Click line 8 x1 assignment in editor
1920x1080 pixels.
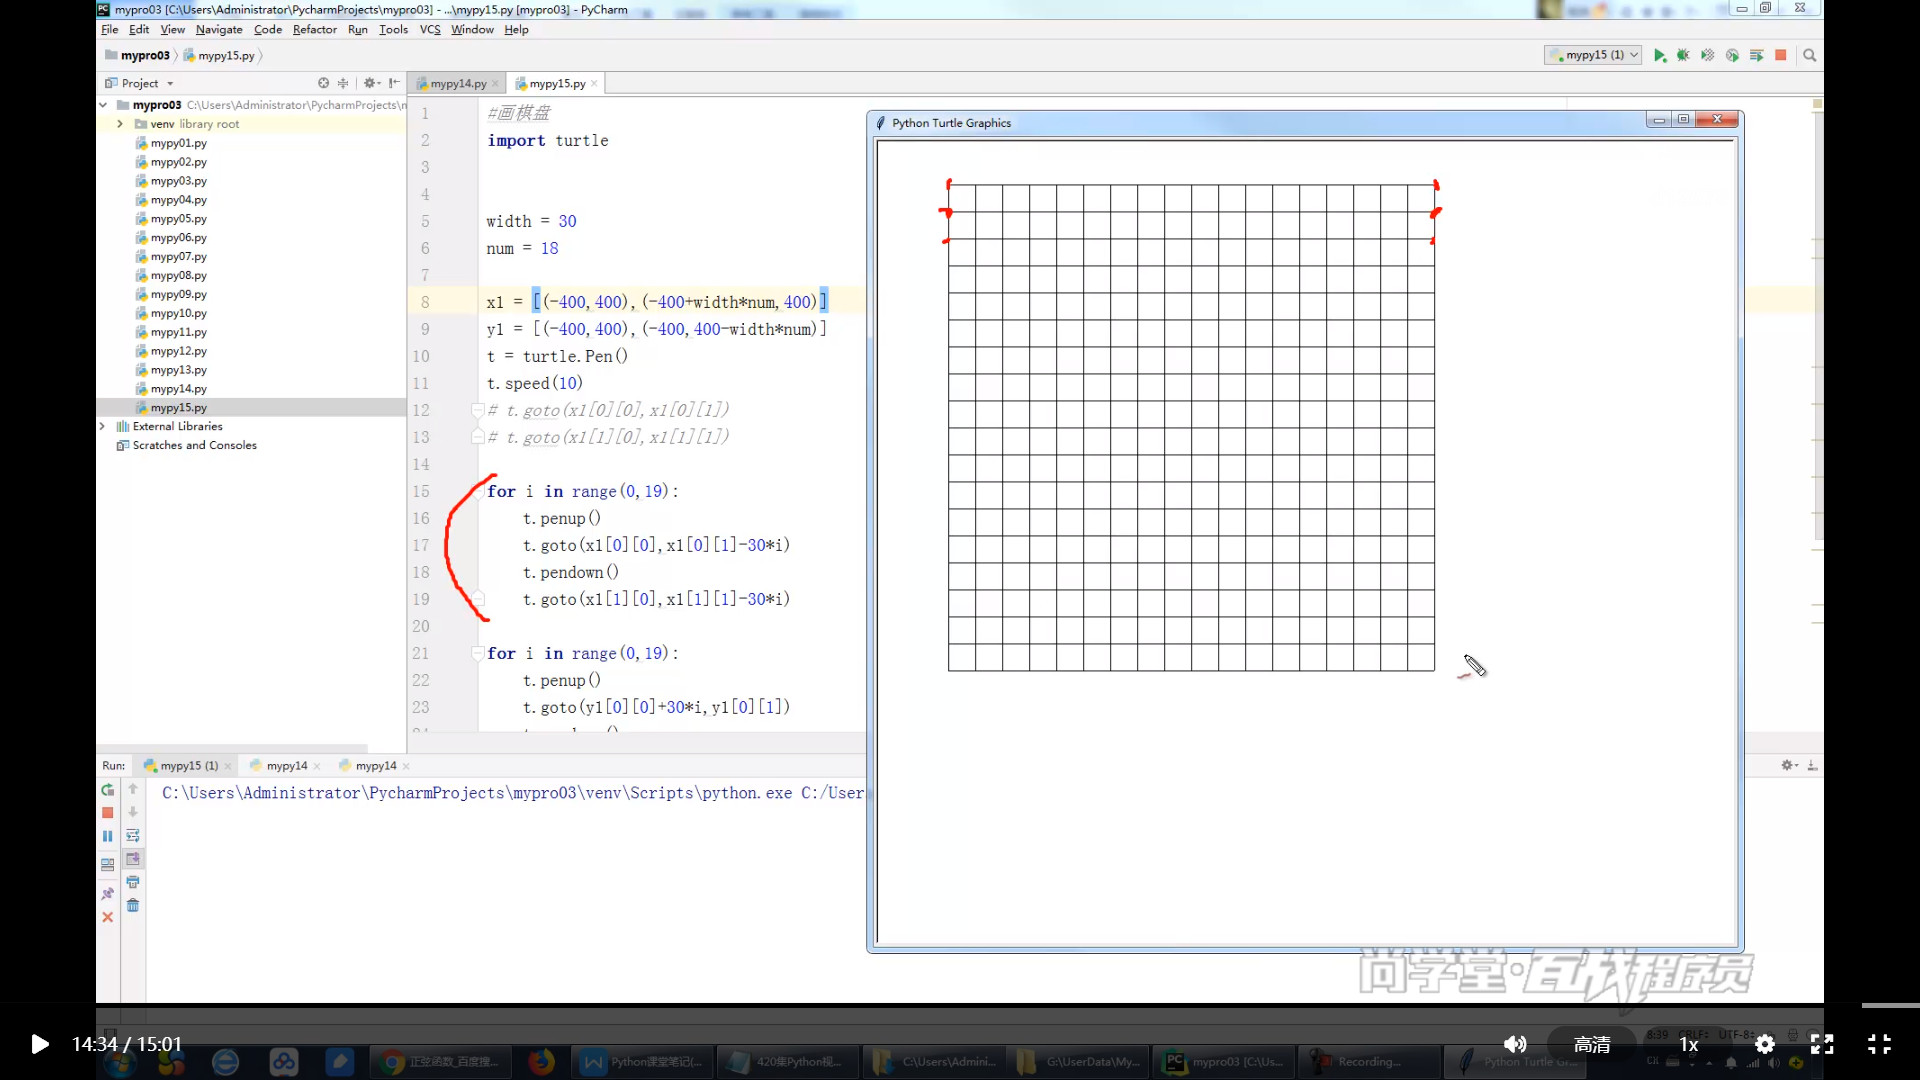point(657,302)
